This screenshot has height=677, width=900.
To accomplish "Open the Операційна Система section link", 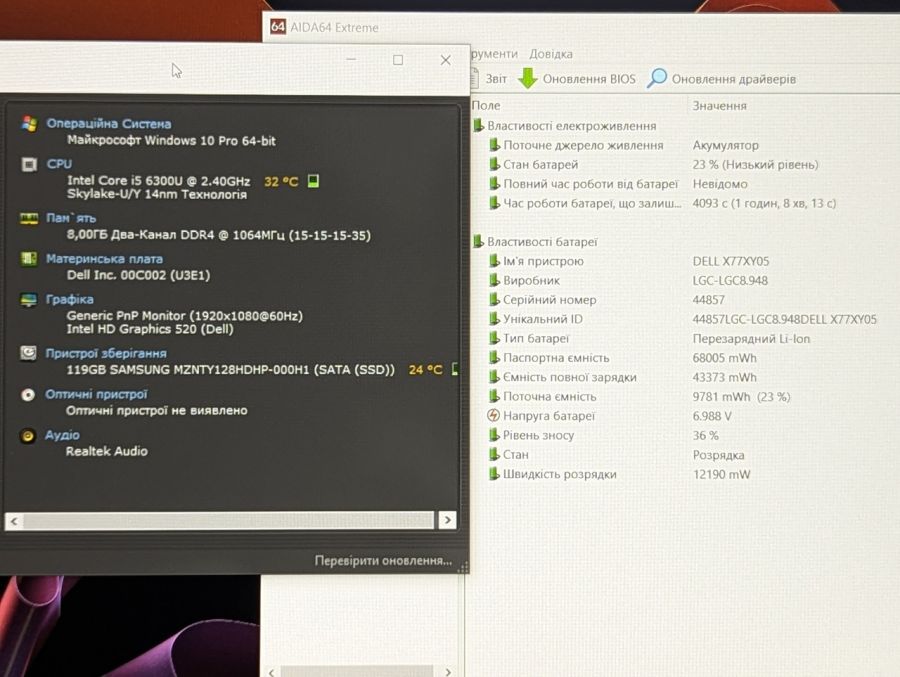I will 108,123.
